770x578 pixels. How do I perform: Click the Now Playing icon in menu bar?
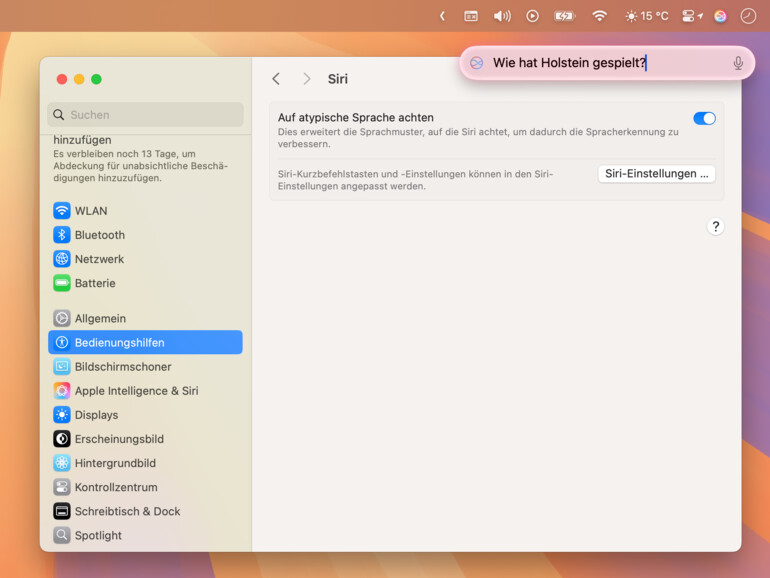coord(532,16)
